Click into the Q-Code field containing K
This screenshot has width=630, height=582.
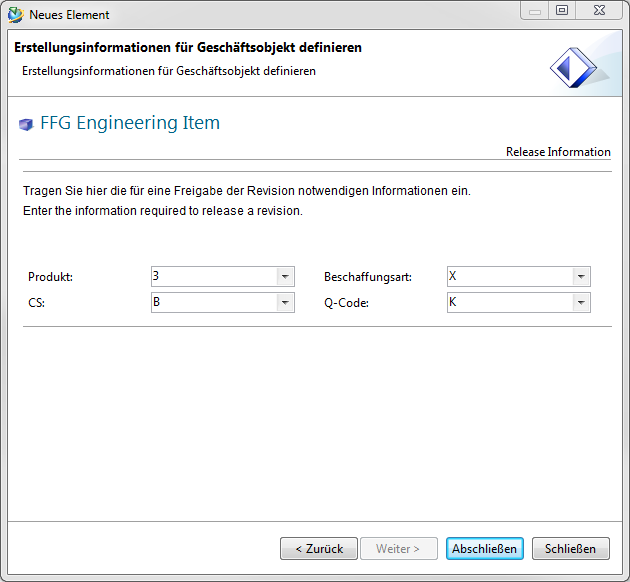point(508,303)
